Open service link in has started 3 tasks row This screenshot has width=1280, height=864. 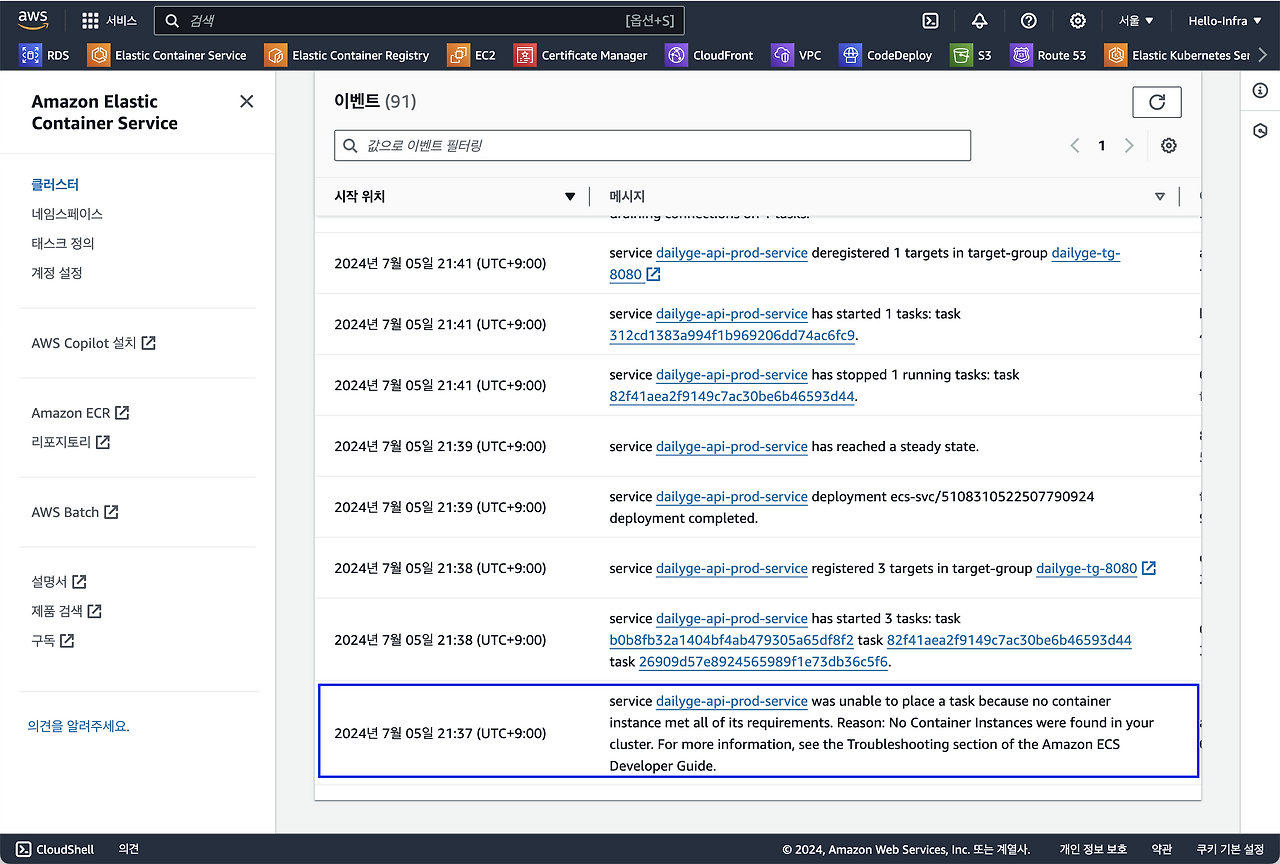tap(732, 618)
